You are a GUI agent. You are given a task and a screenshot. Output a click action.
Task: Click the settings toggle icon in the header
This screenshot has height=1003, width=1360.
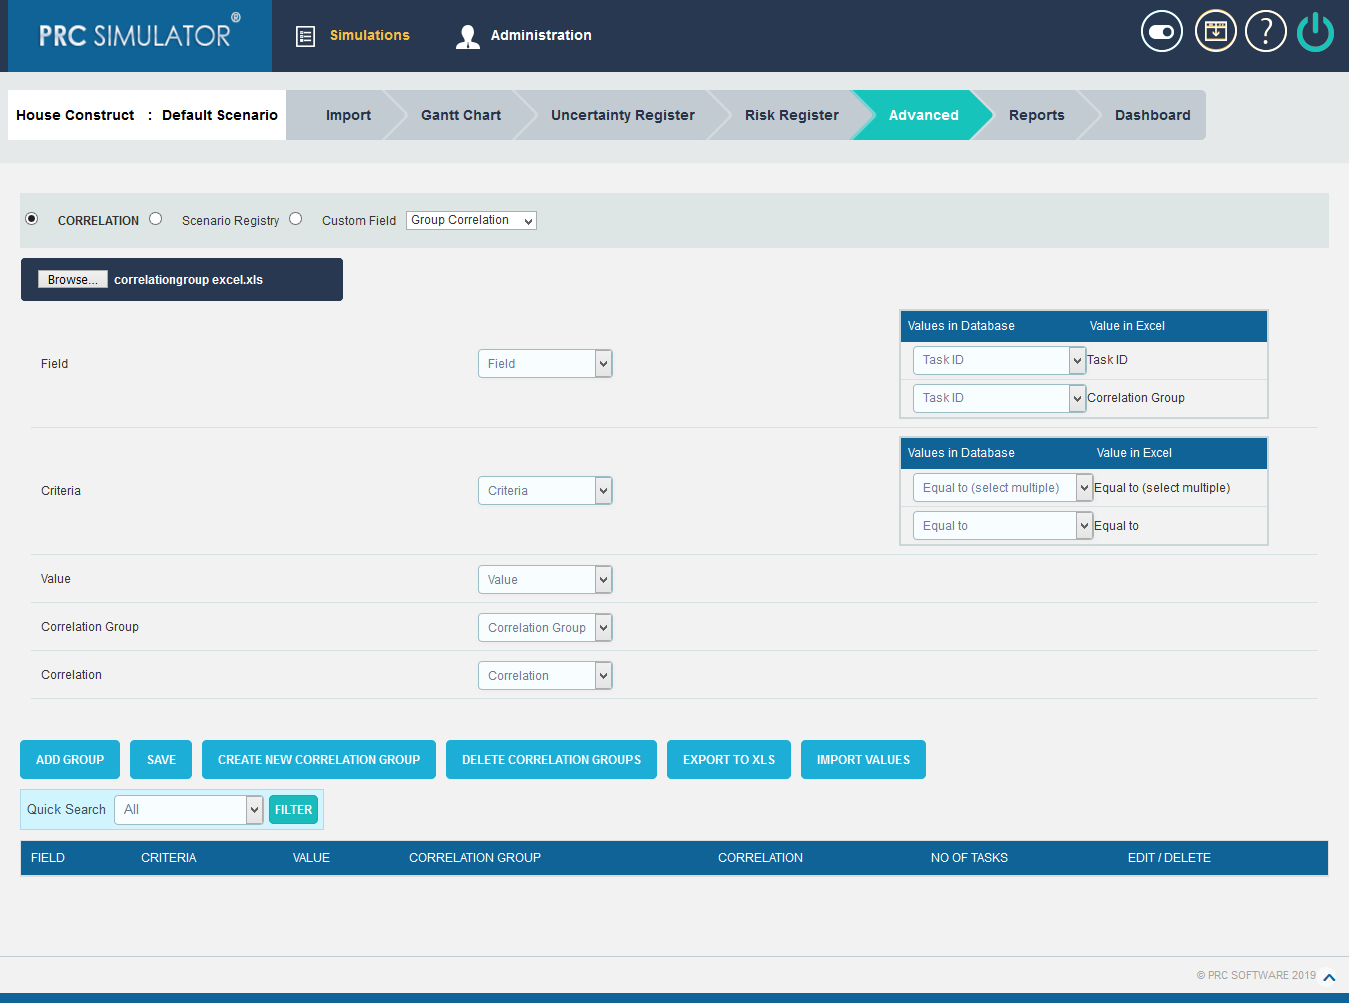(1161, 31)
